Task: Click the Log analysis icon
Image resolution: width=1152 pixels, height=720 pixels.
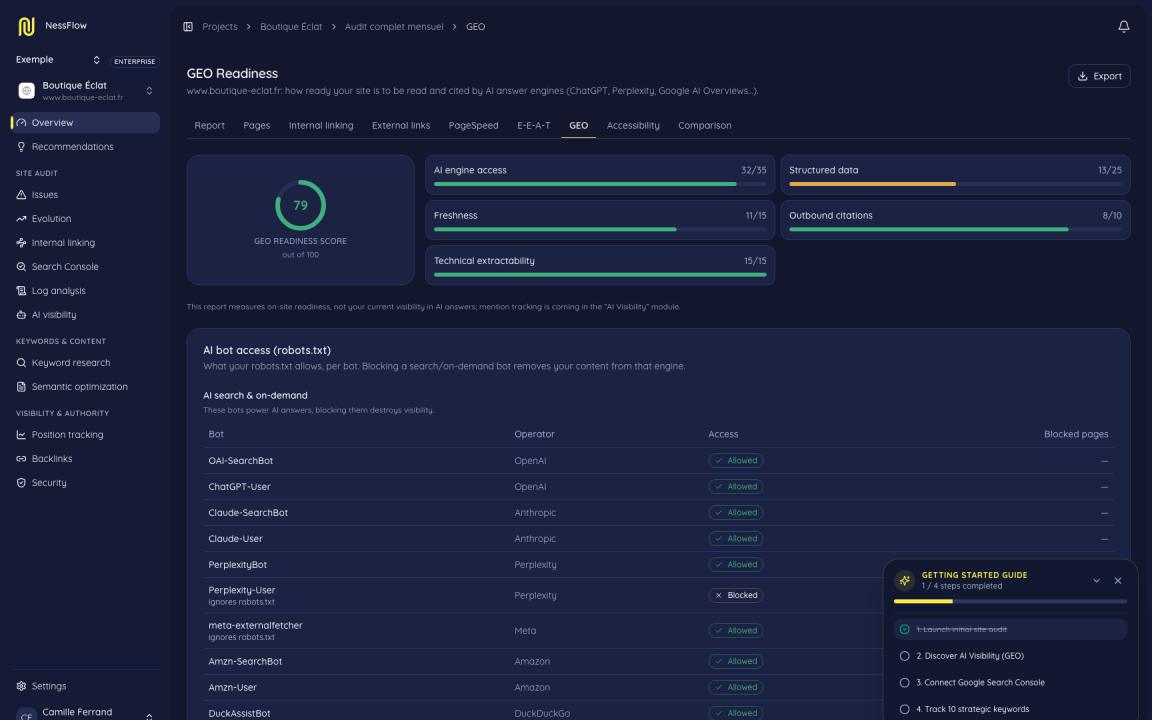Action: point(21,291)
